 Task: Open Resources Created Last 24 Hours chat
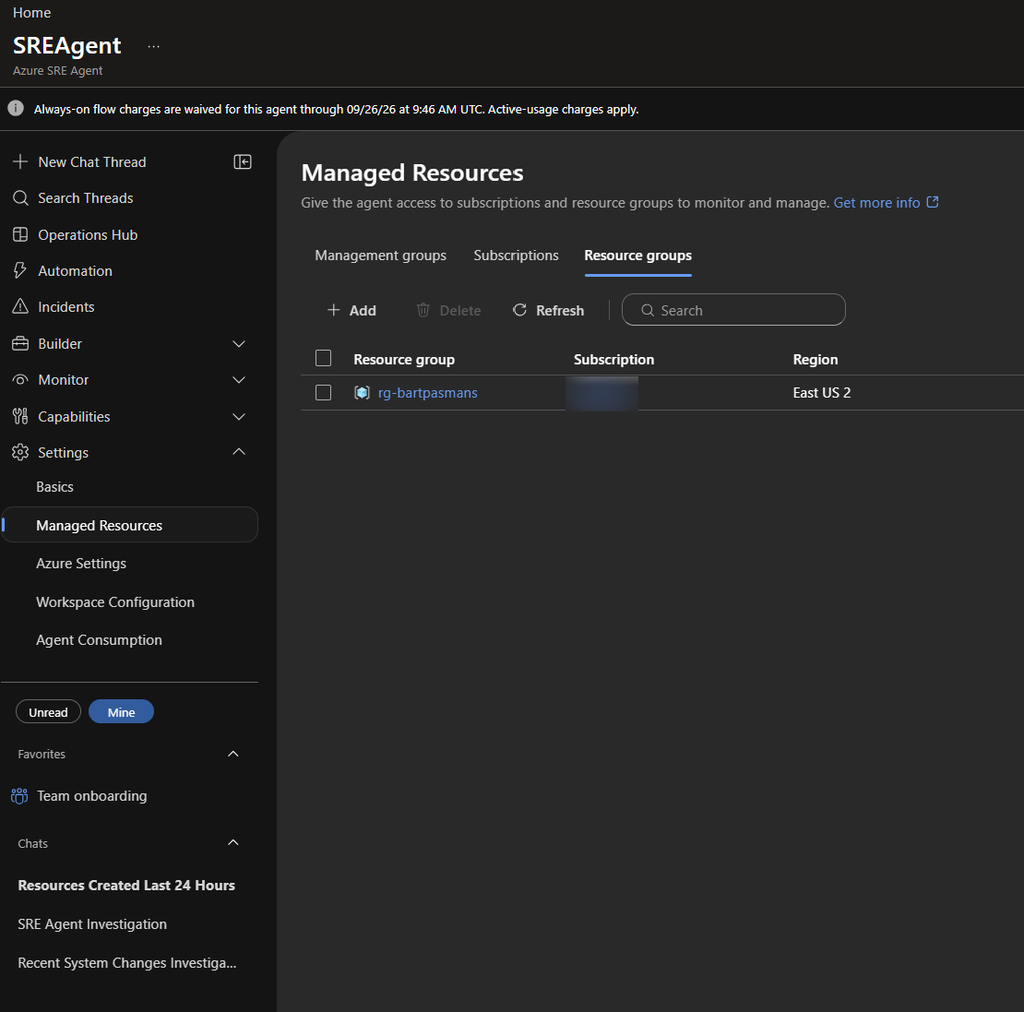(x=126, y=885)
